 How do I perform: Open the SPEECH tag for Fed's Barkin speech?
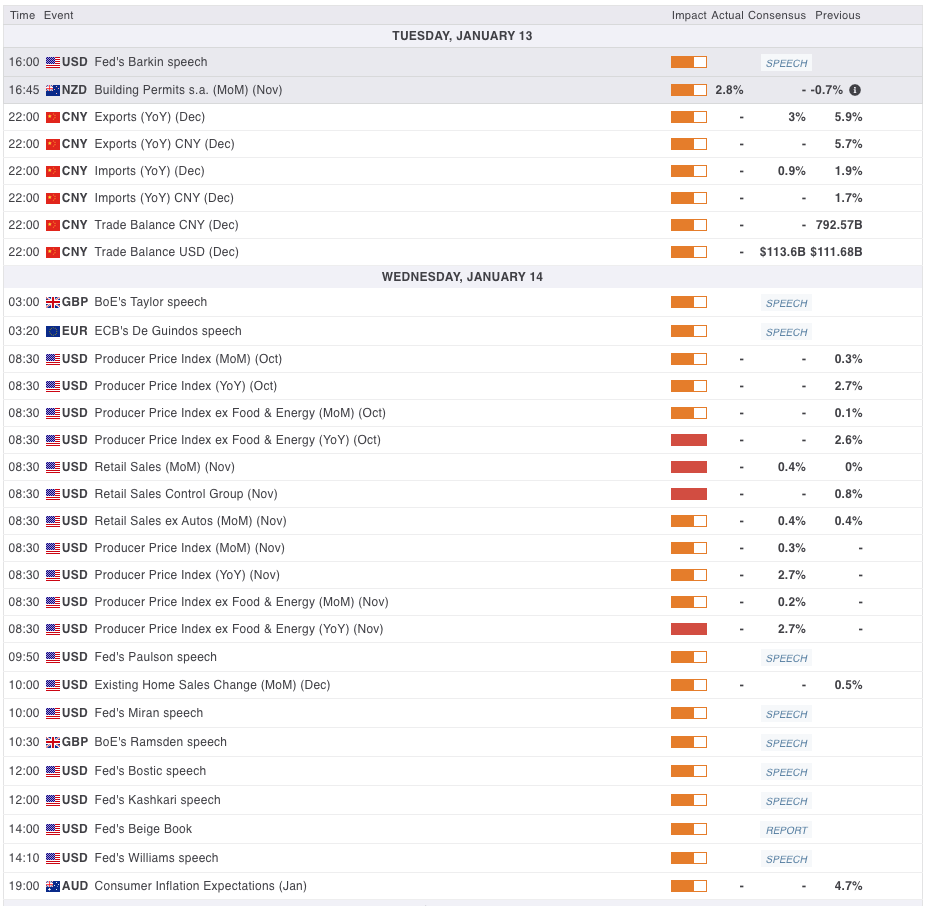click(x=786, y=63)
